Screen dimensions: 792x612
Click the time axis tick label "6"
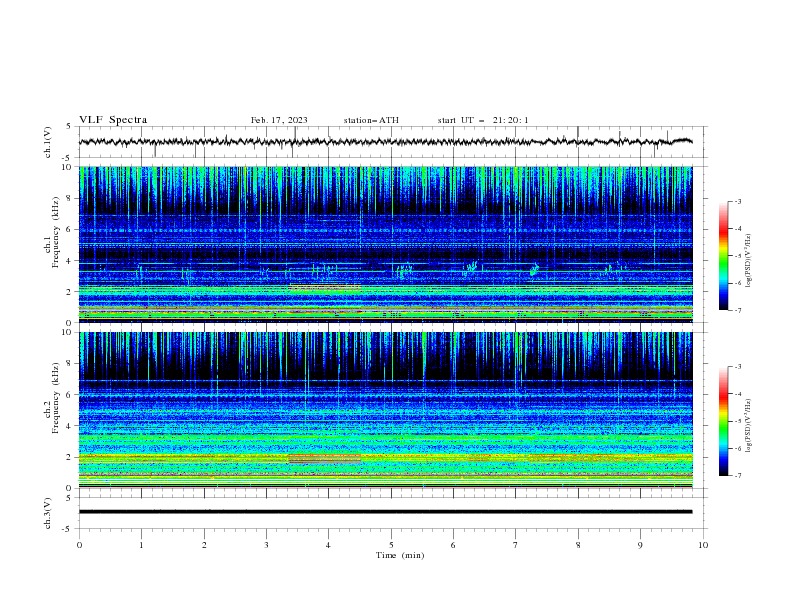[453, 545]
